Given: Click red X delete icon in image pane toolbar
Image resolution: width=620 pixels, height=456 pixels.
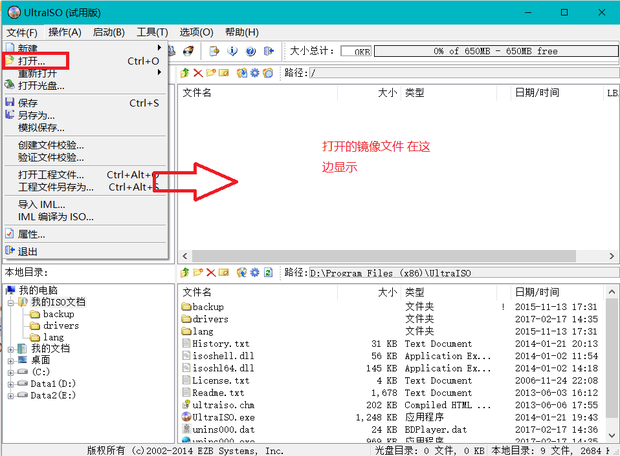Looking at the screenshot, I should (x=198, y=73).
